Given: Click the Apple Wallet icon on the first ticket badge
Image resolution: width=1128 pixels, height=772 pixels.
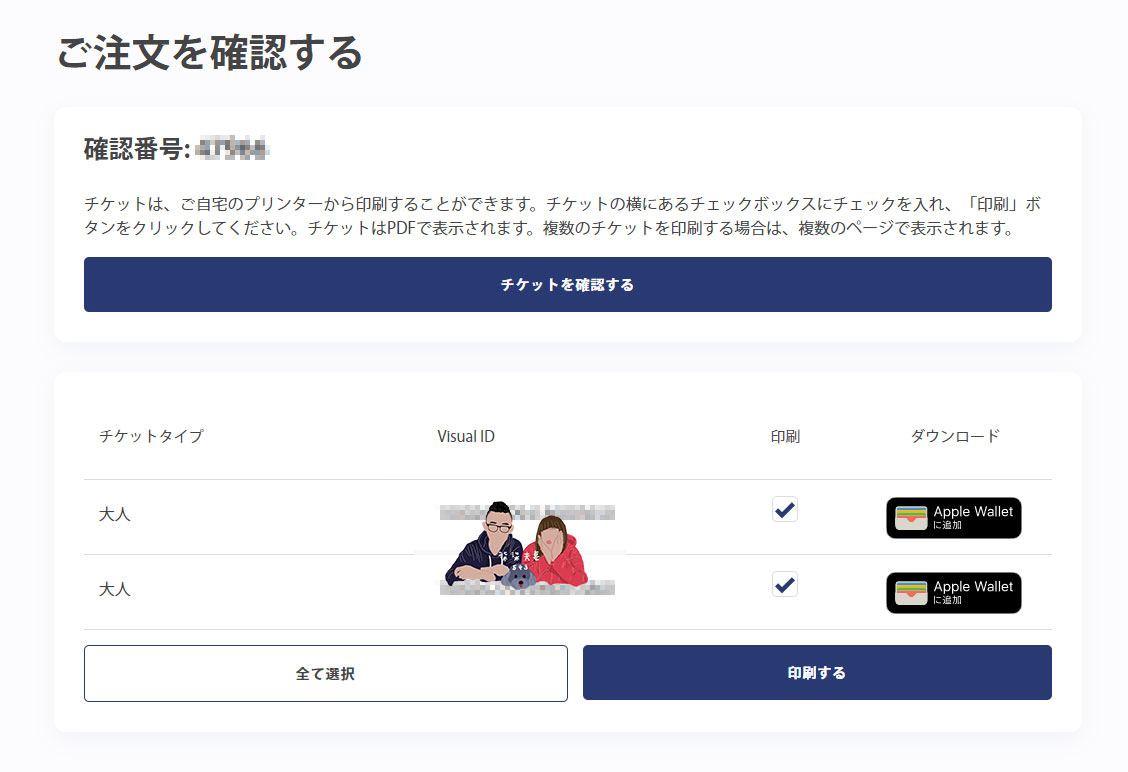Looking at the screenshot, I should point(911,517).
